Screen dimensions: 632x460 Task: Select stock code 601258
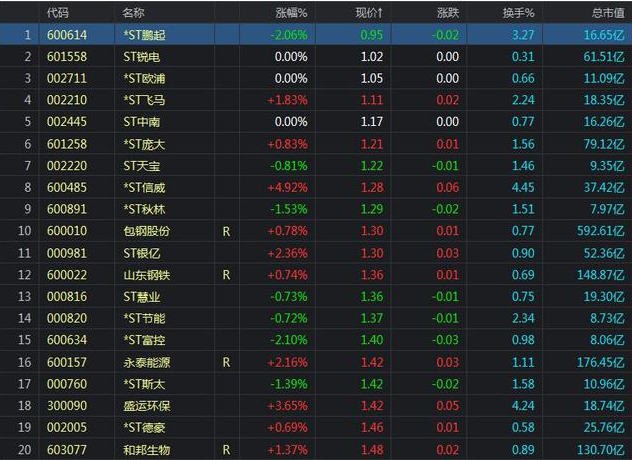(x=67, y=144)
